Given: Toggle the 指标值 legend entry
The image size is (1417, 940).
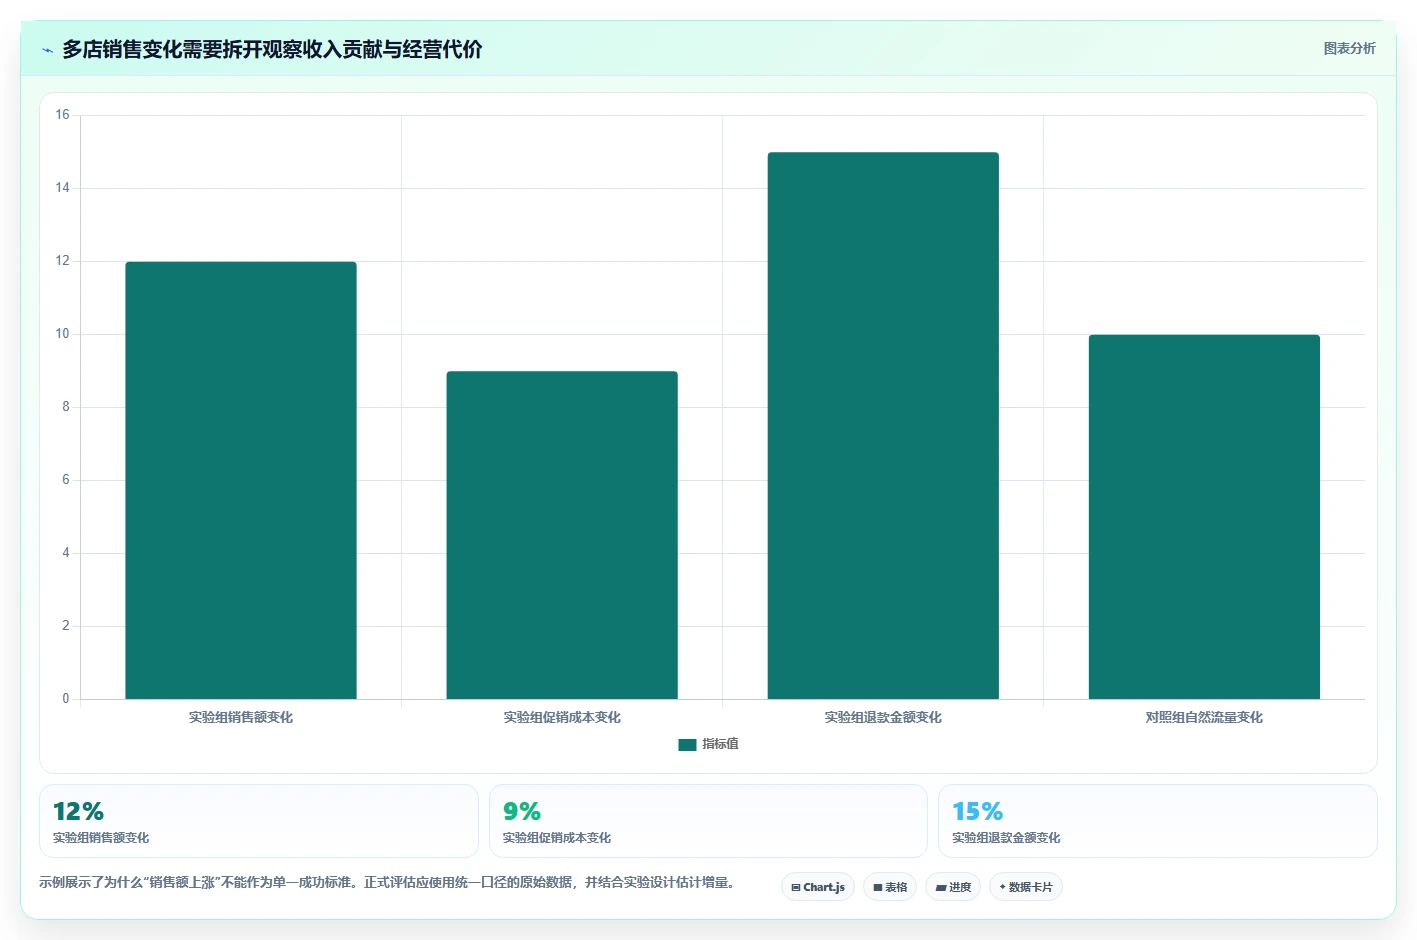Looking at the screenshot, I should click(708, 744).
